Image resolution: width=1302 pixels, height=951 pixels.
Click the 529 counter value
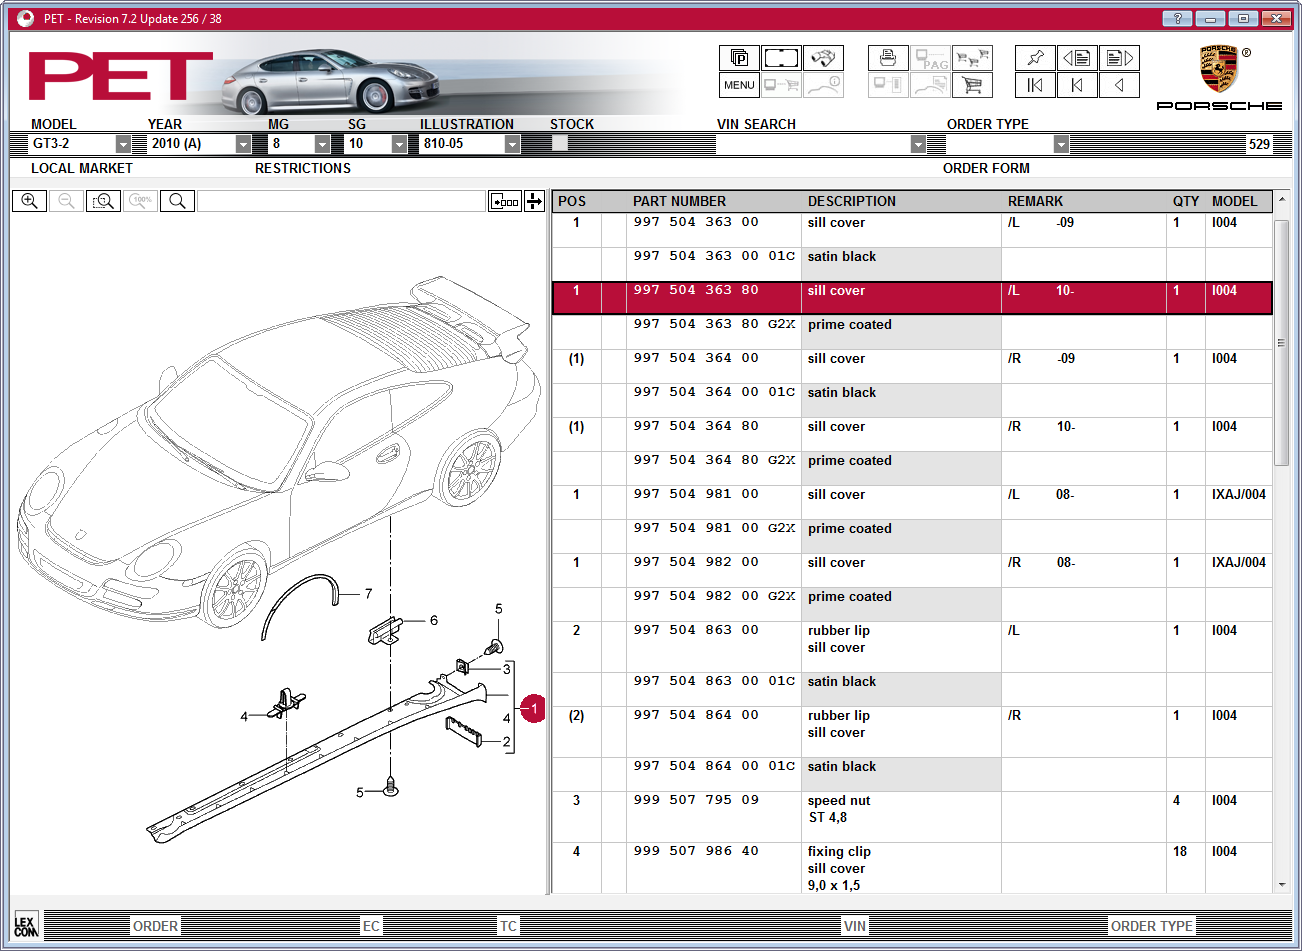tap(1259, 144)
